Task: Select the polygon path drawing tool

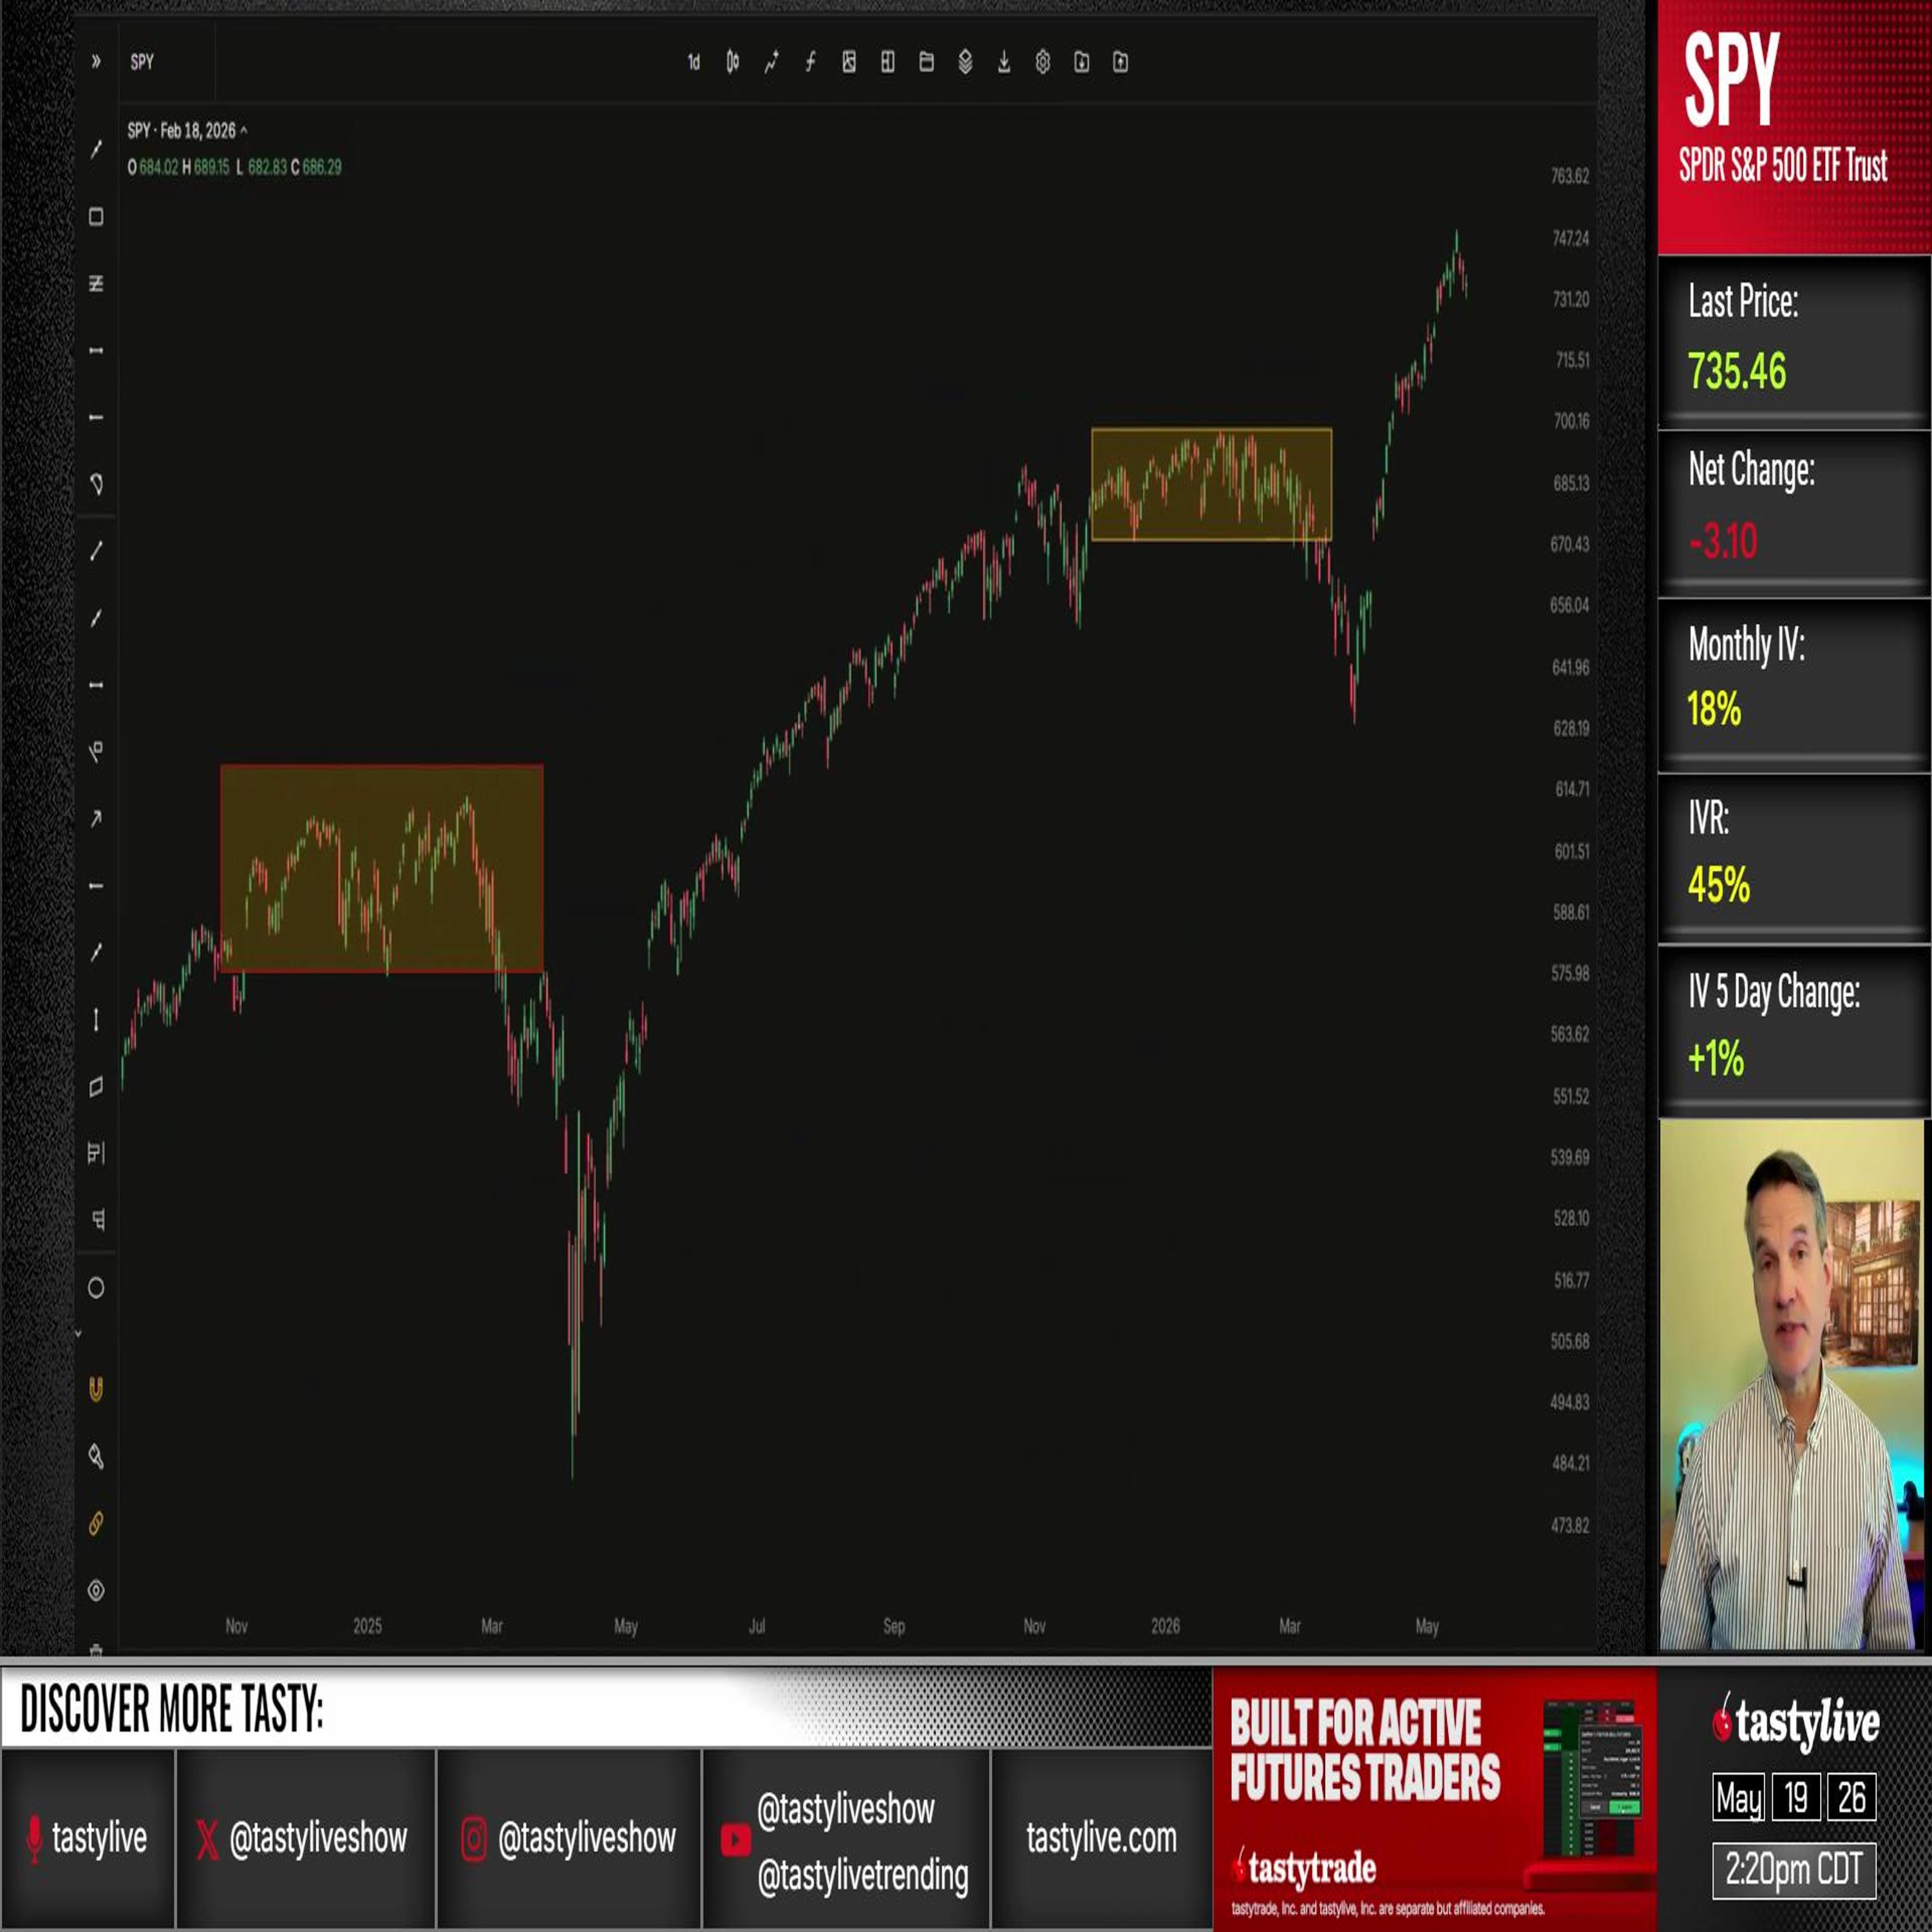Action: (96, 484)
